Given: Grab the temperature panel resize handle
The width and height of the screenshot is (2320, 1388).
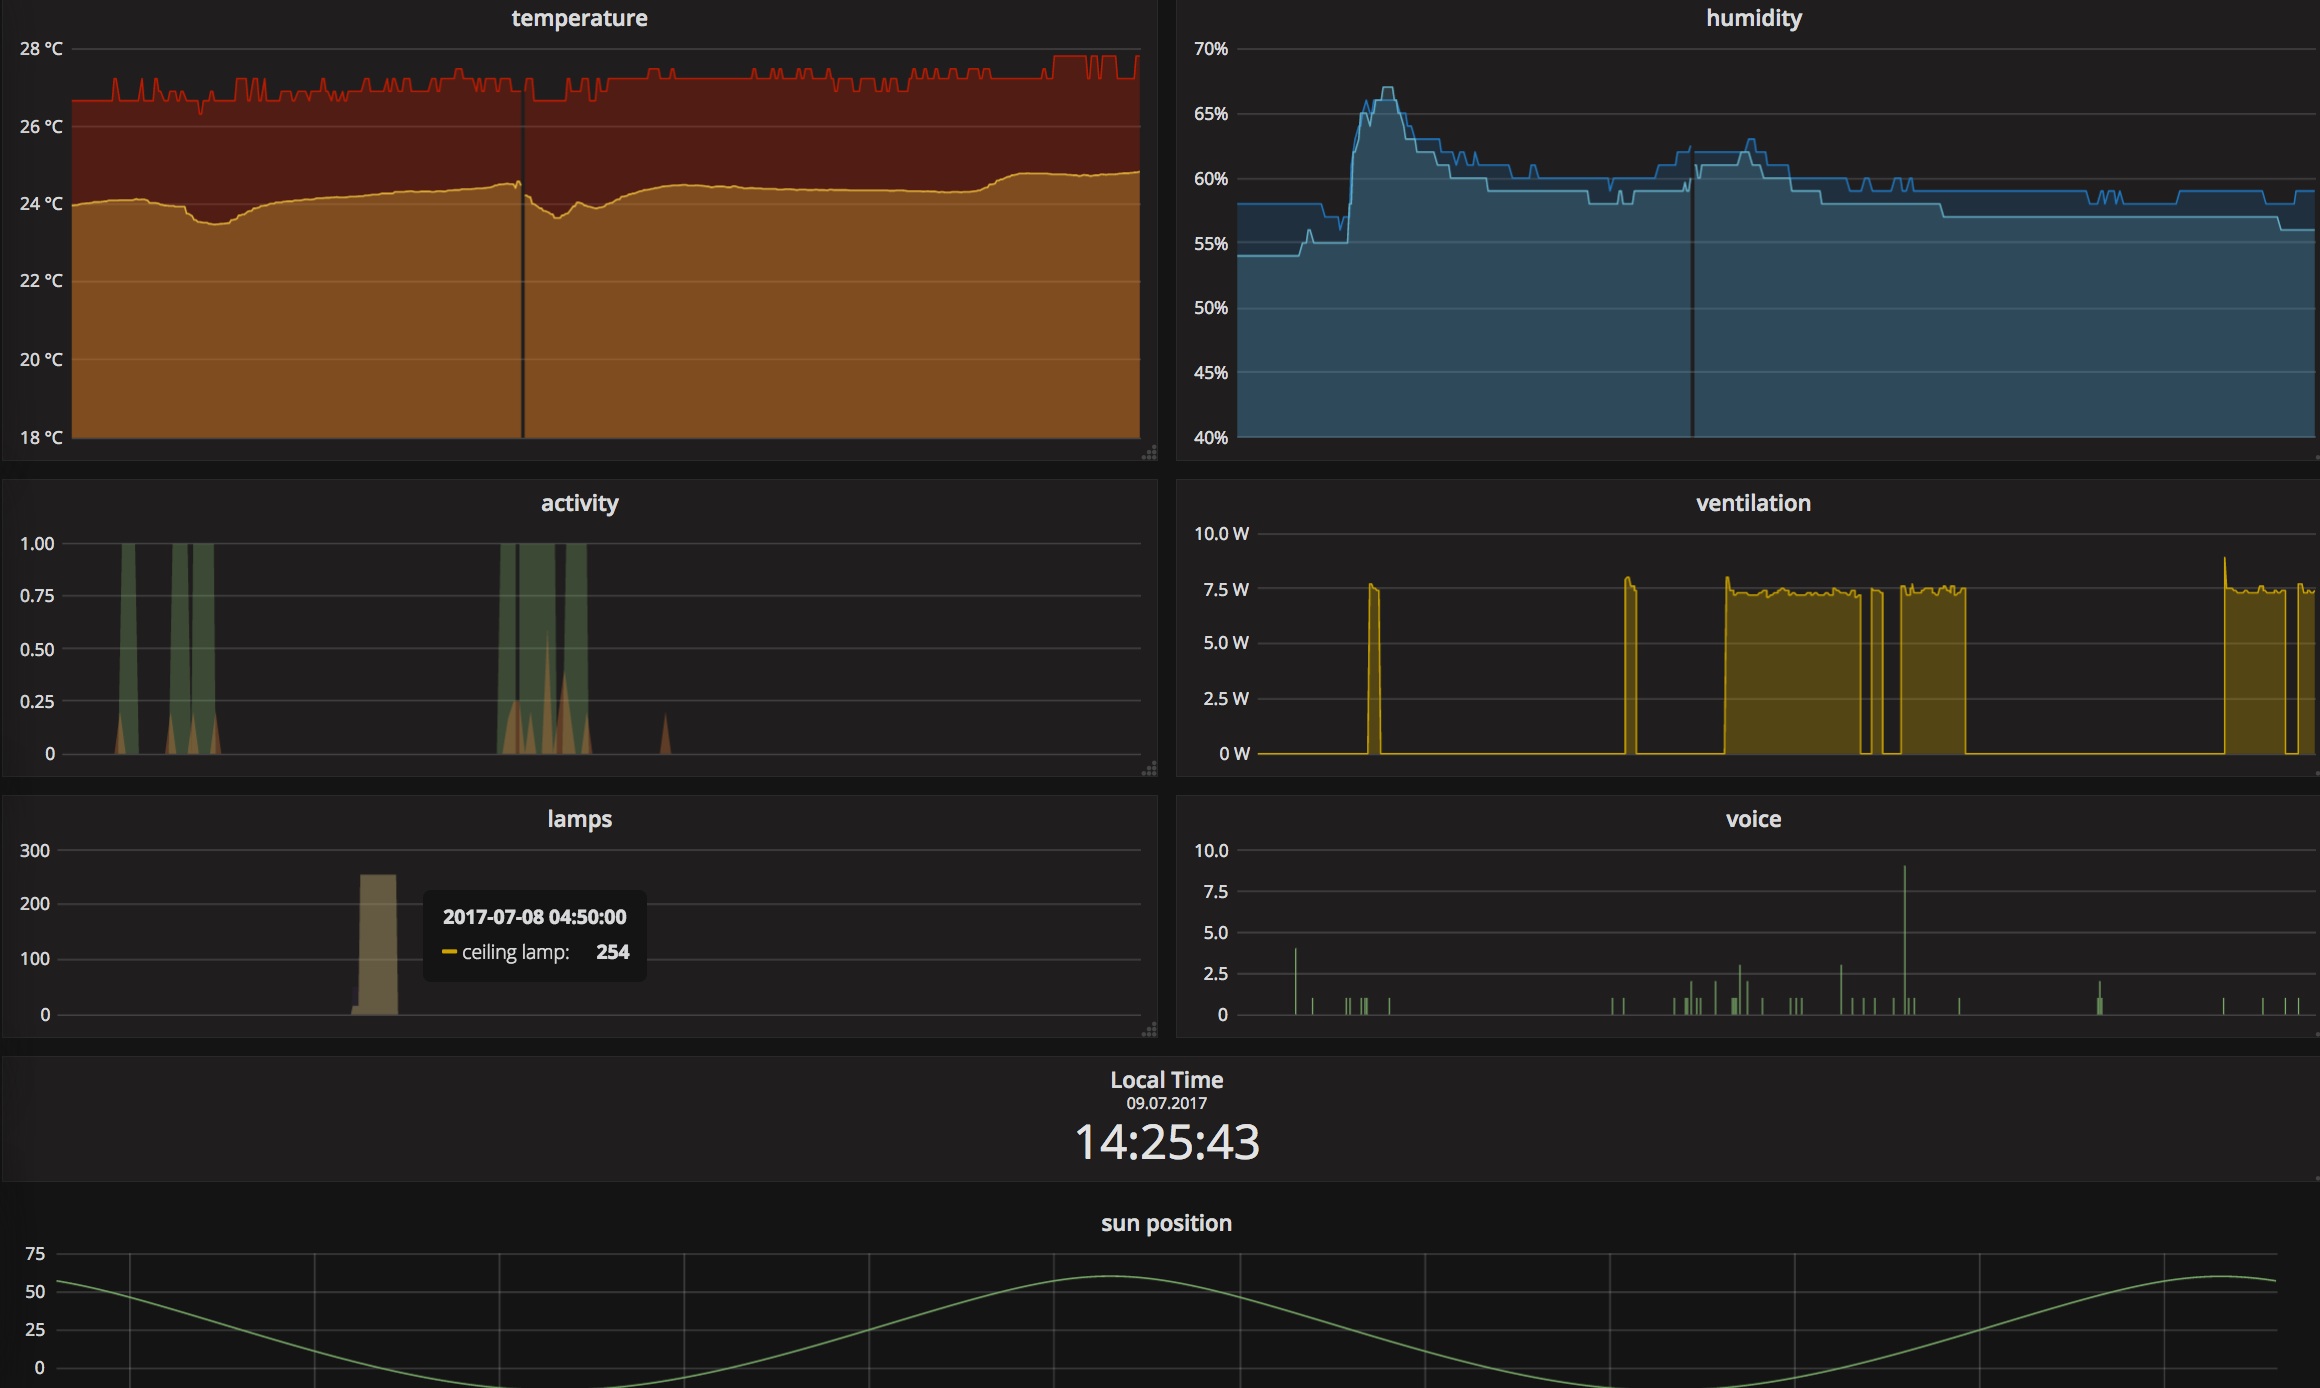Looking at the screenshot, I should tap(1150, 453).
